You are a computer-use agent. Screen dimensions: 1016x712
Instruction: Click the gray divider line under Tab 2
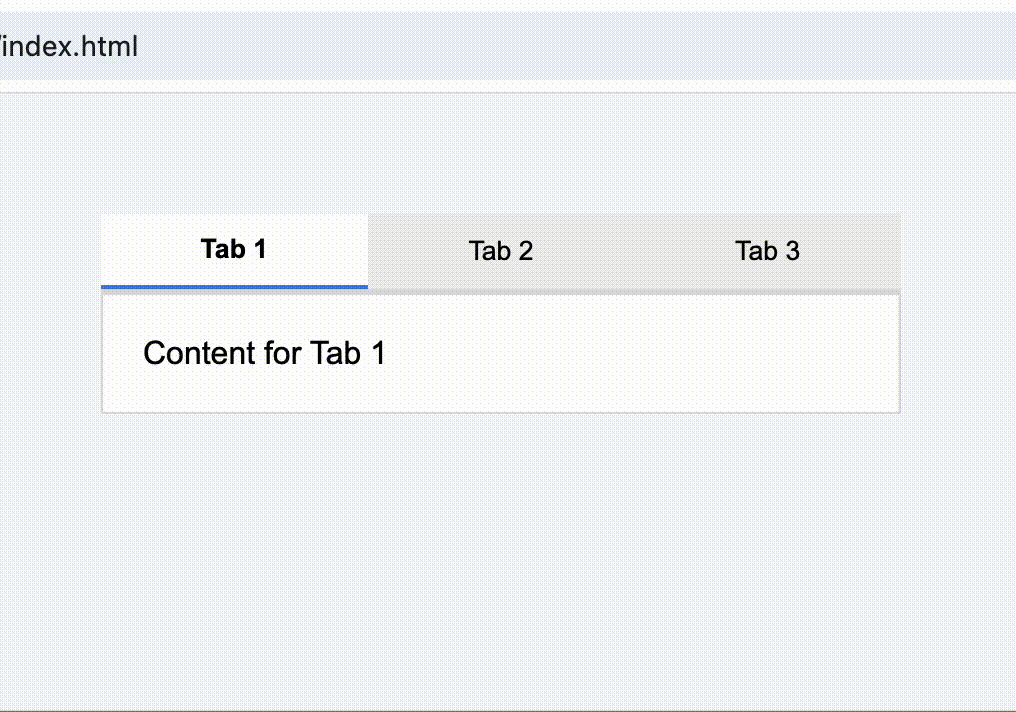point(501,292)
